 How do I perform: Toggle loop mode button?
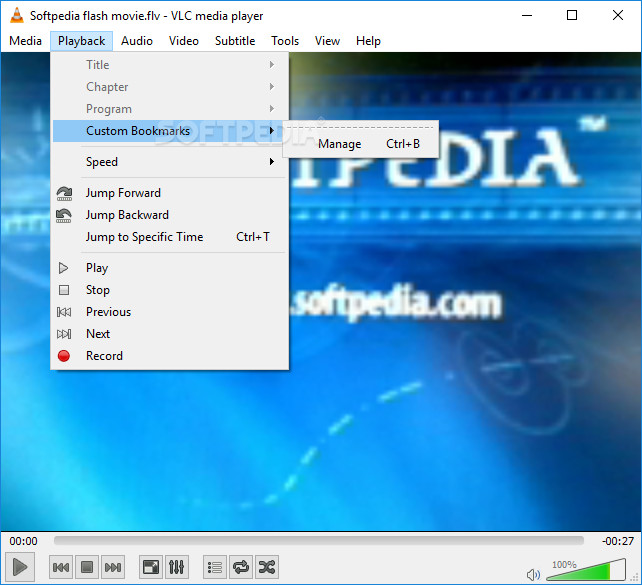click(241, 567)
